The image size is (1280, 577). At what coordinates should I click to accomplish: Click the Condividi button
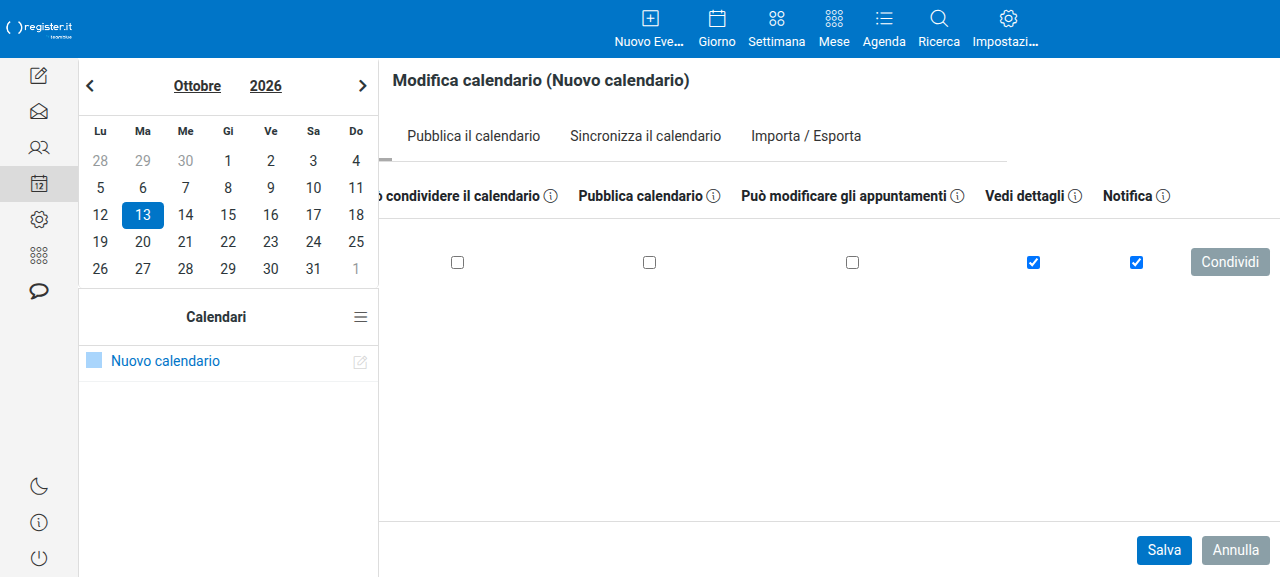(x=1230, y=262)
